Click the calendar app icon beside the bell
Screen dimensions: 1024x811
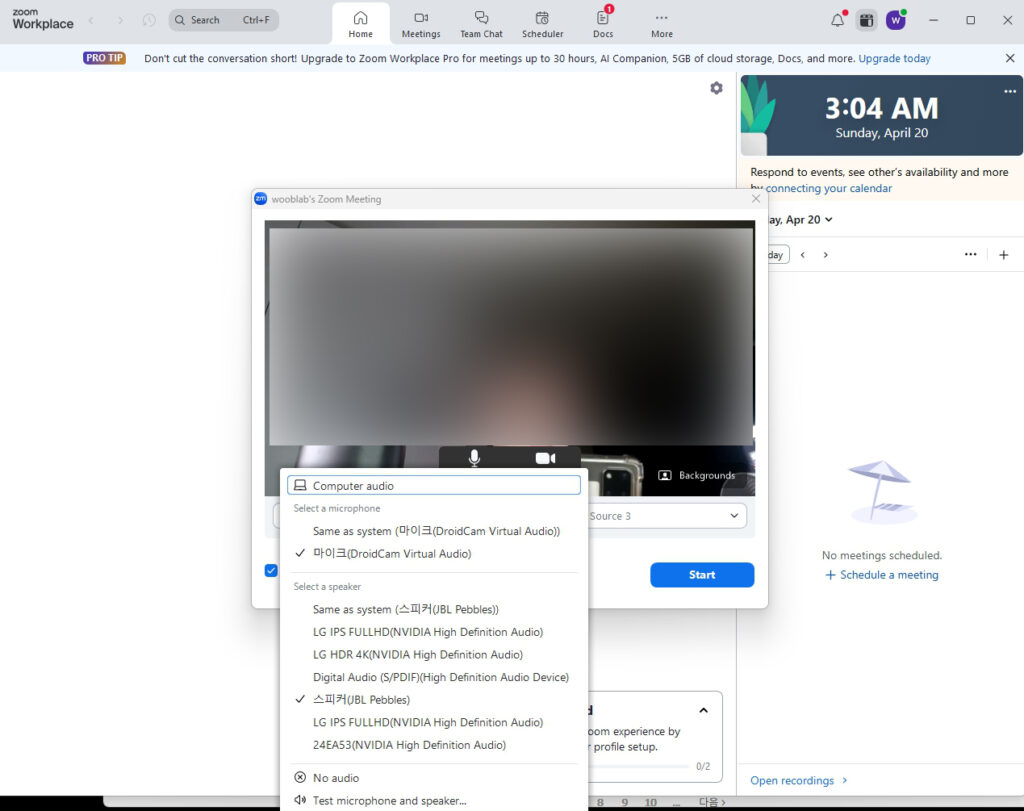coord(866,20)
